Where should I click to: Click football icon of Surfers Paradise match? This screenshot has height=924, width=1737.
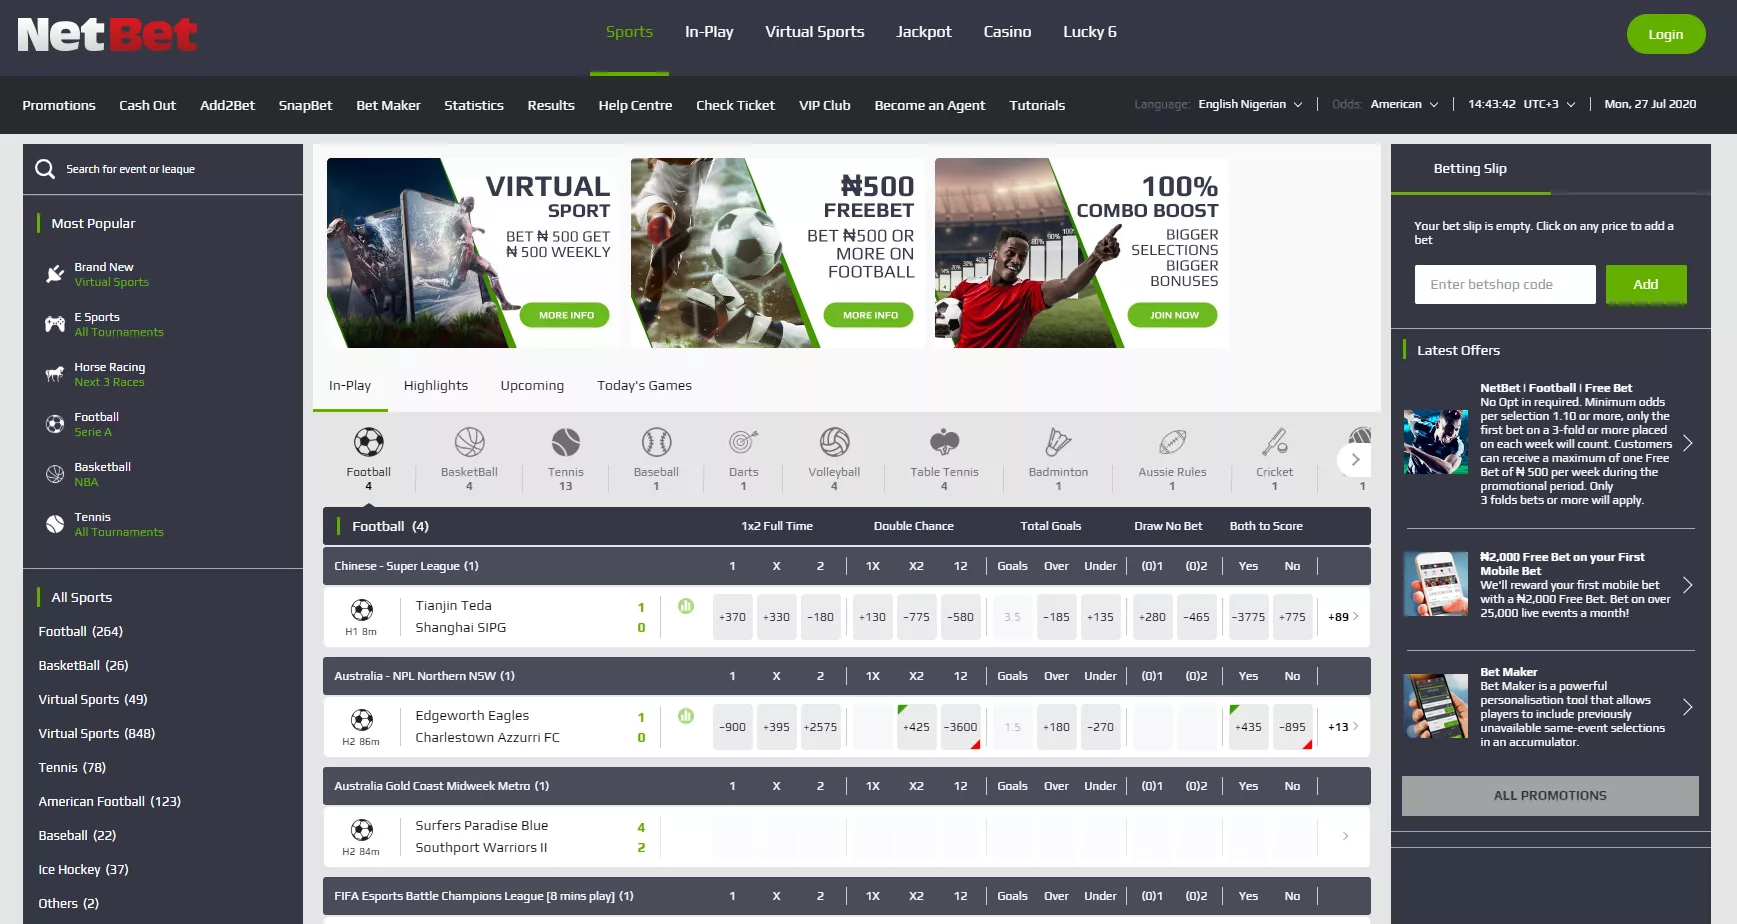[x=362, y=829]
